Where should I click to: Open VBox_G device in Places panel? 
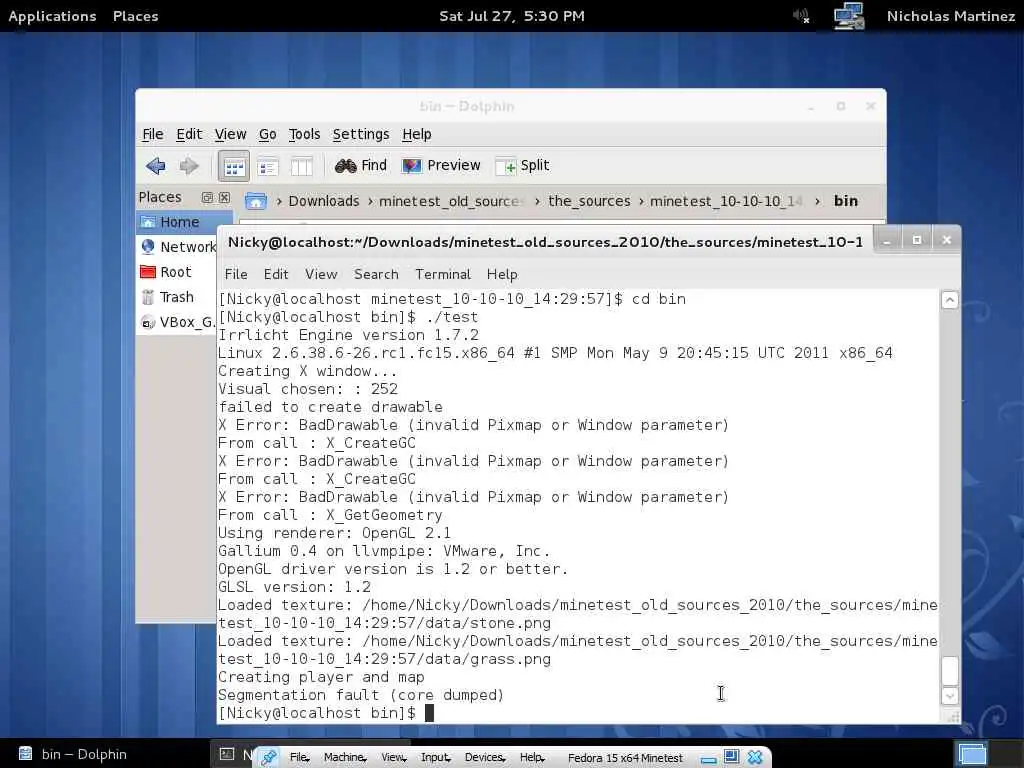(x=177, y=322)
